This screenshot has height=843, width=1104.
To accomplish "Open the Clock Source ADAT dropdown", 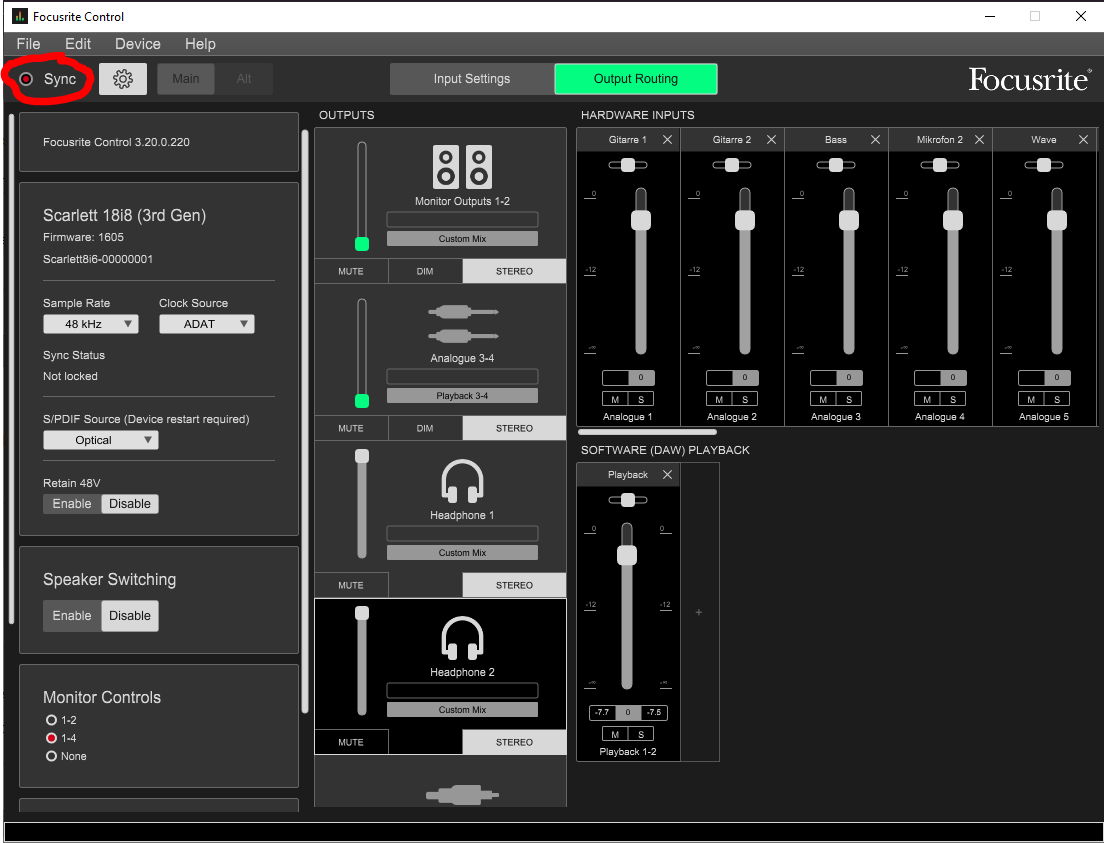I will [207, 324].
